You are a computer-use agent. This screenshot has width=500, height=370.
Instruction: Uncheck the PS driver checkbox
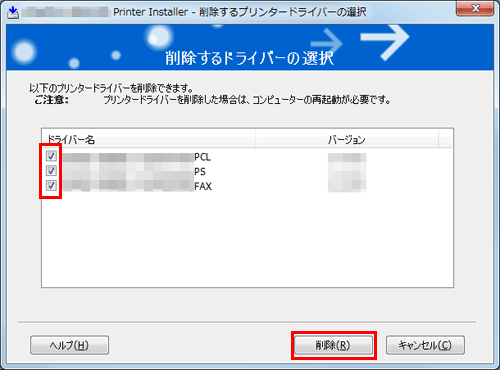(x=51, y=171)
